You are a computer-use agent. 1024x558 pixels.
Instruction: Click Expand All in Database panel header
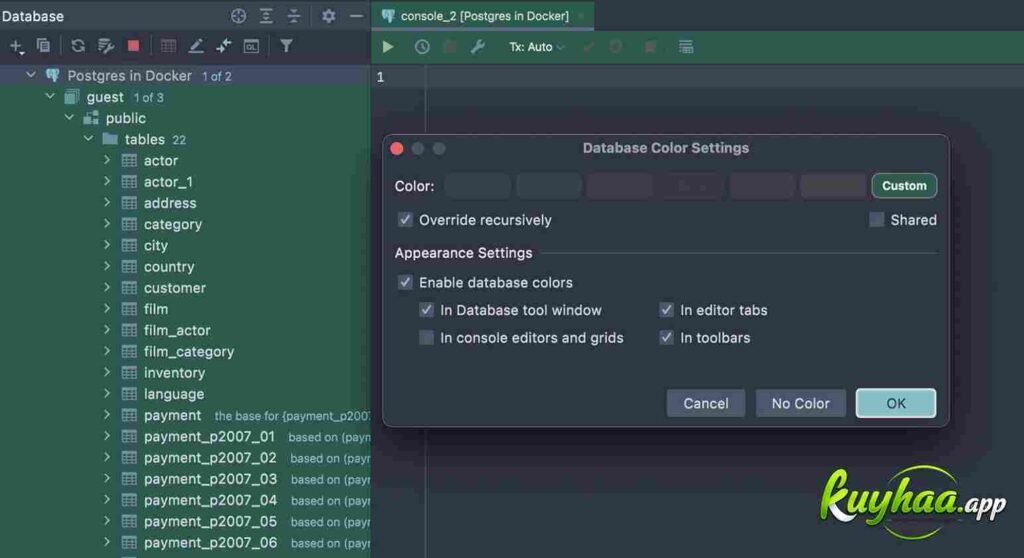pos(266,16)
